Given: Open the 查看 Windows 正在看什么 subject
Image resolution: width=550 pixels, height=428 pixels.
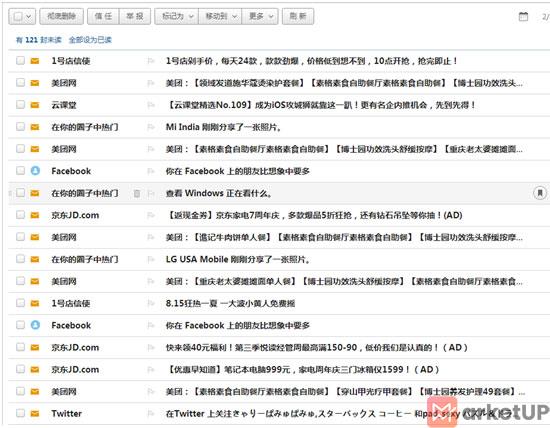Looking at the screenshot, I should click(x=219, y=193).
